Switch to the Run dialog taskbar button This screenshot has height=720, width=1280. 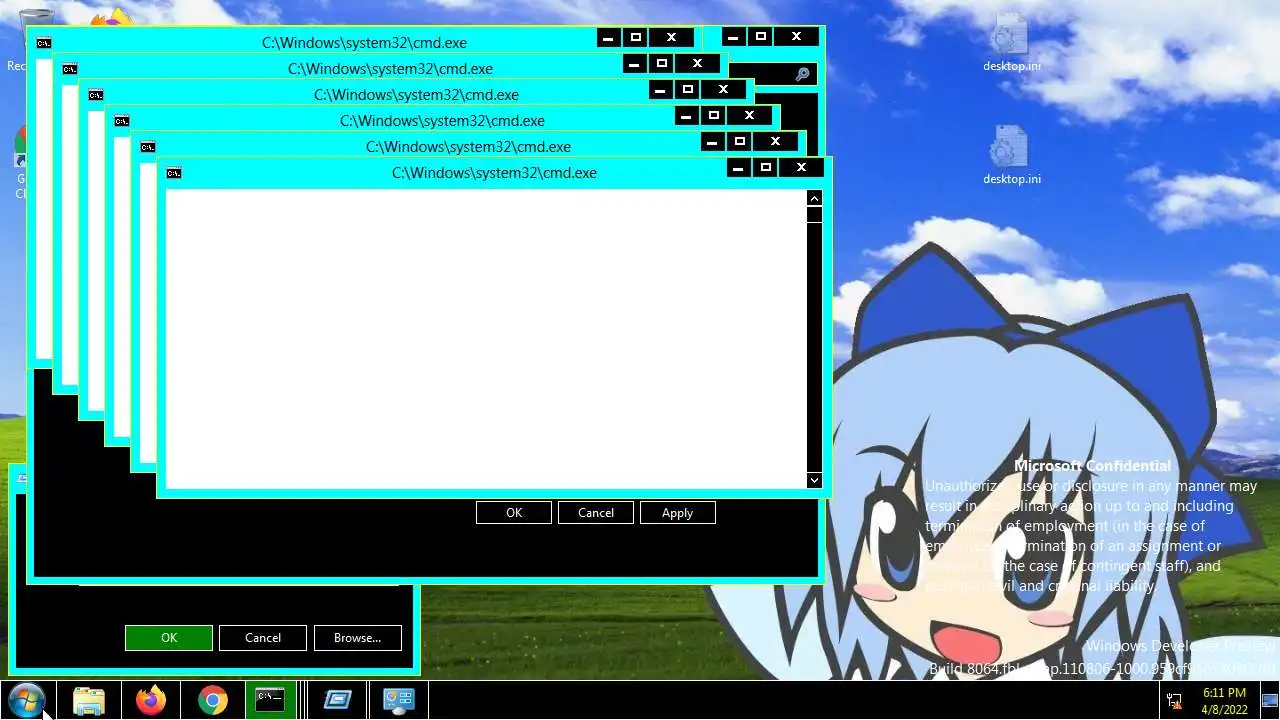coord(337,700)
